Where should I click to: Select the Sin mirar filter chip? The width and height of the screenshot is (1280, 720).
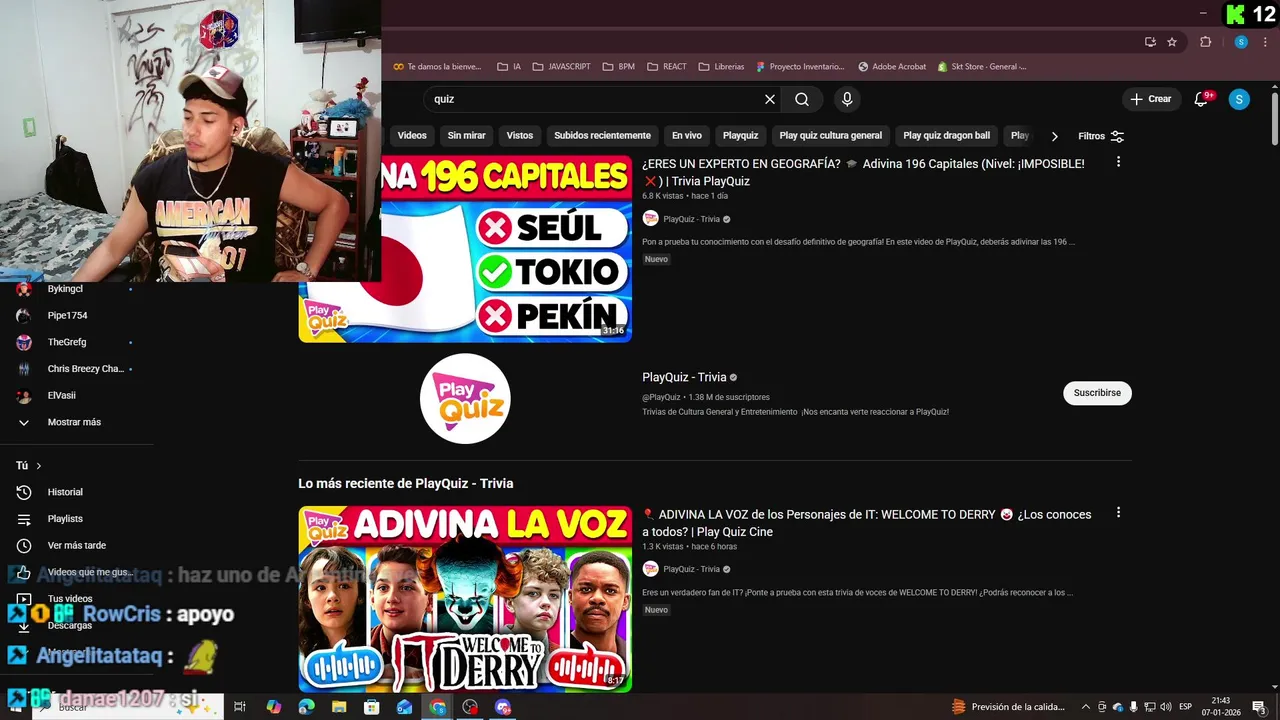tap(467, 136)
